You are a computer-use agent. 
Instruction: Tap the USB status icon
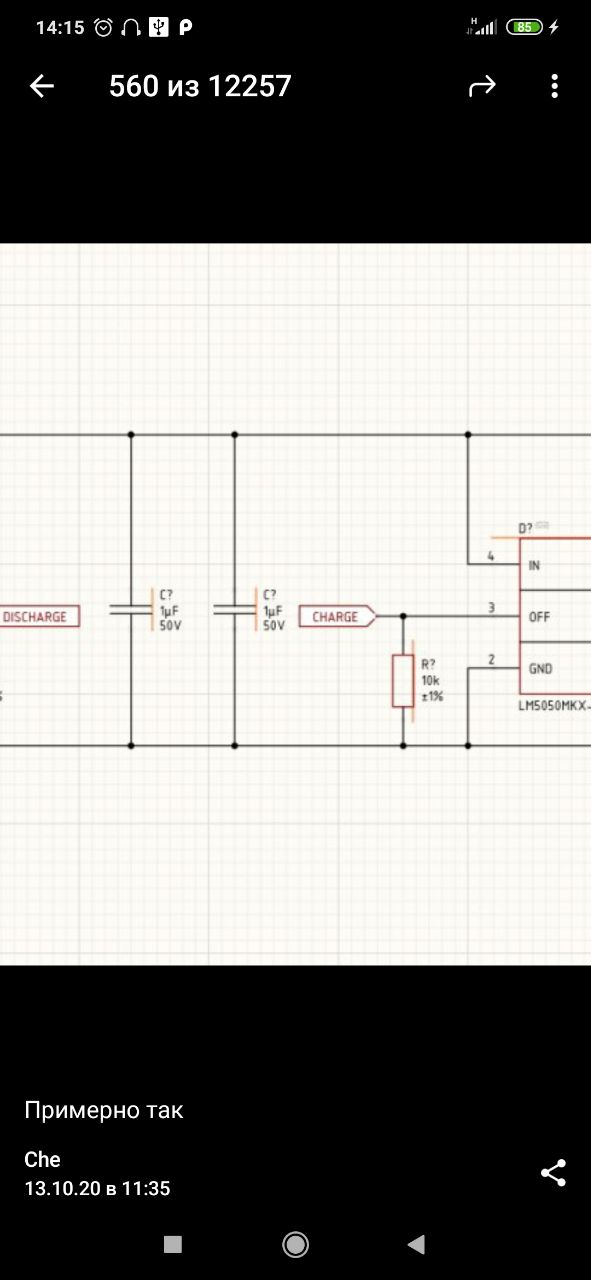[158, 28]
